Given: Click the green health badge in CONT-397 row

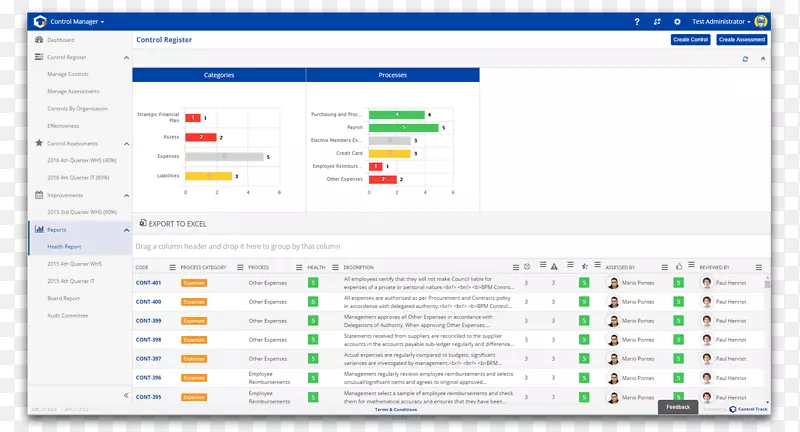Looking at the screenshot, I should [313, 359].
